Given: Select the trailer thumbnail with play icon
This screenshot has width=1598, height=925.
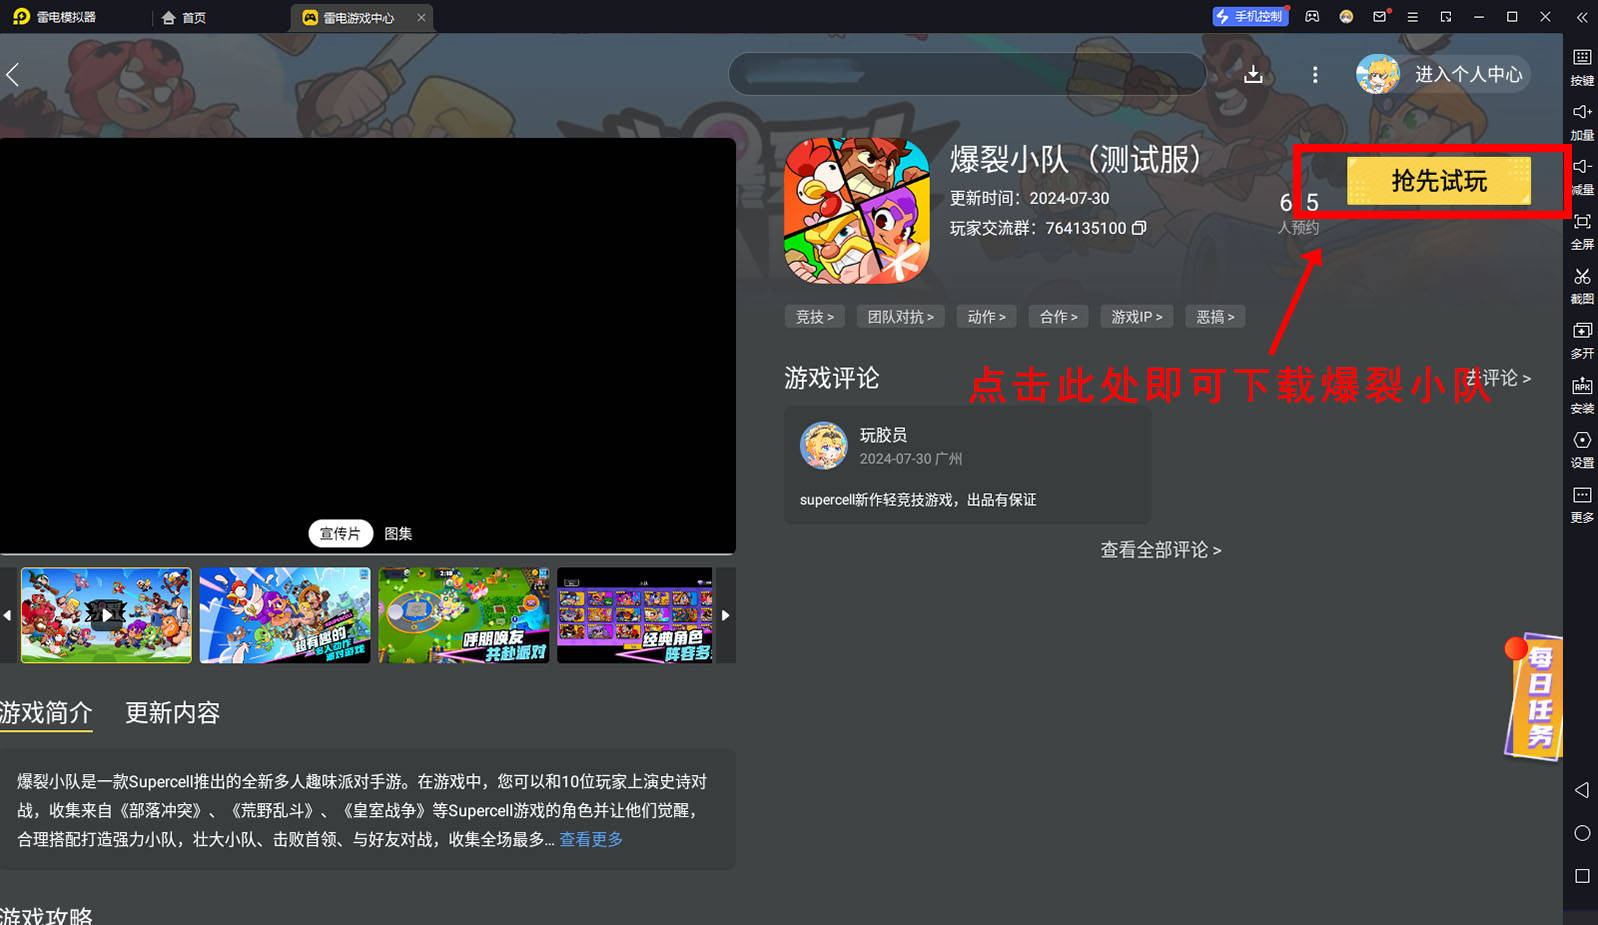Looking at the screenshot, I should click(106, 615).
